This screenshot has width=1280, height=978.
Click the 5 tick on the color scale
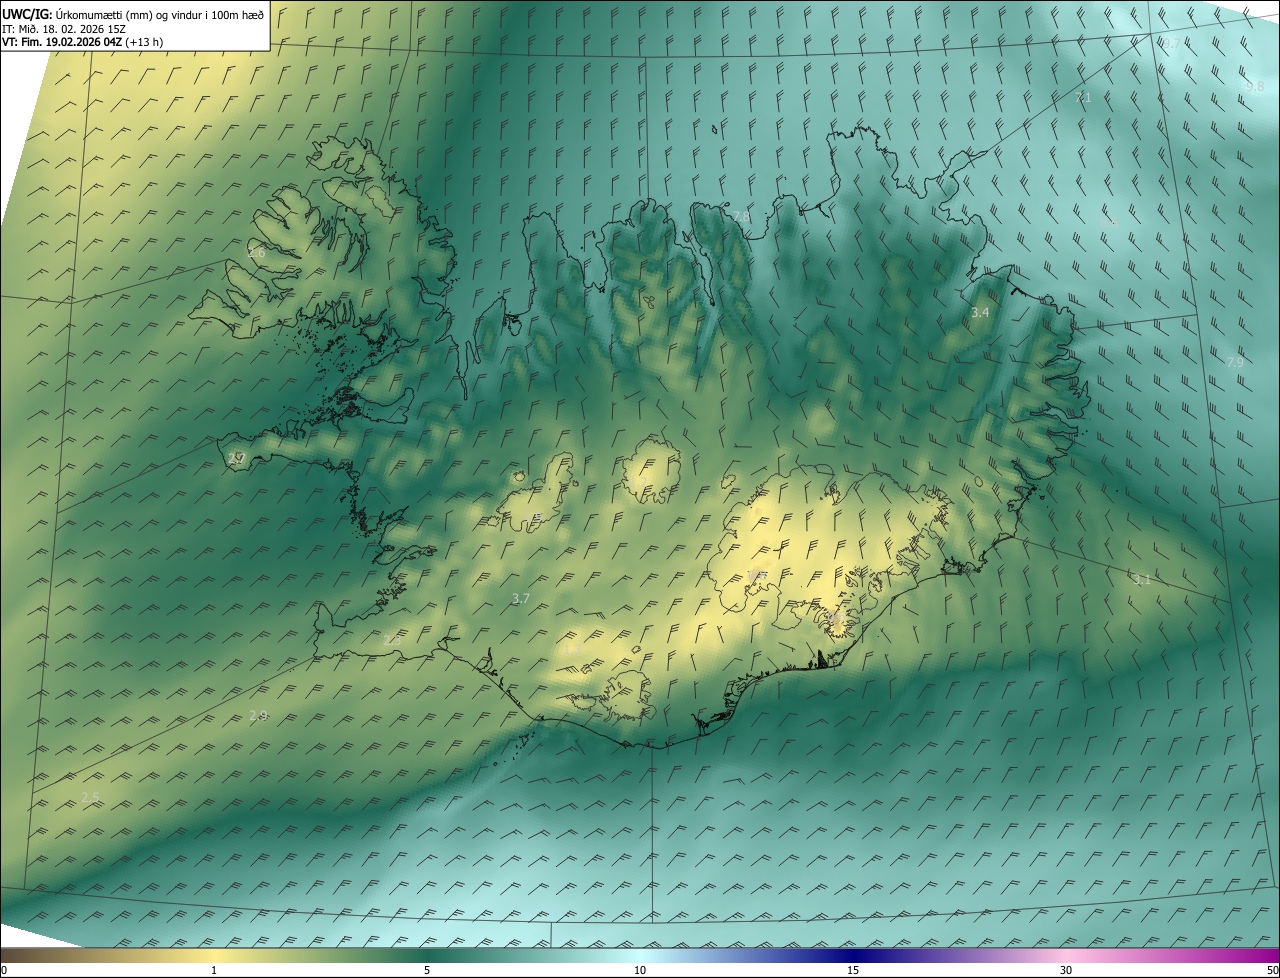pos(427,970)
